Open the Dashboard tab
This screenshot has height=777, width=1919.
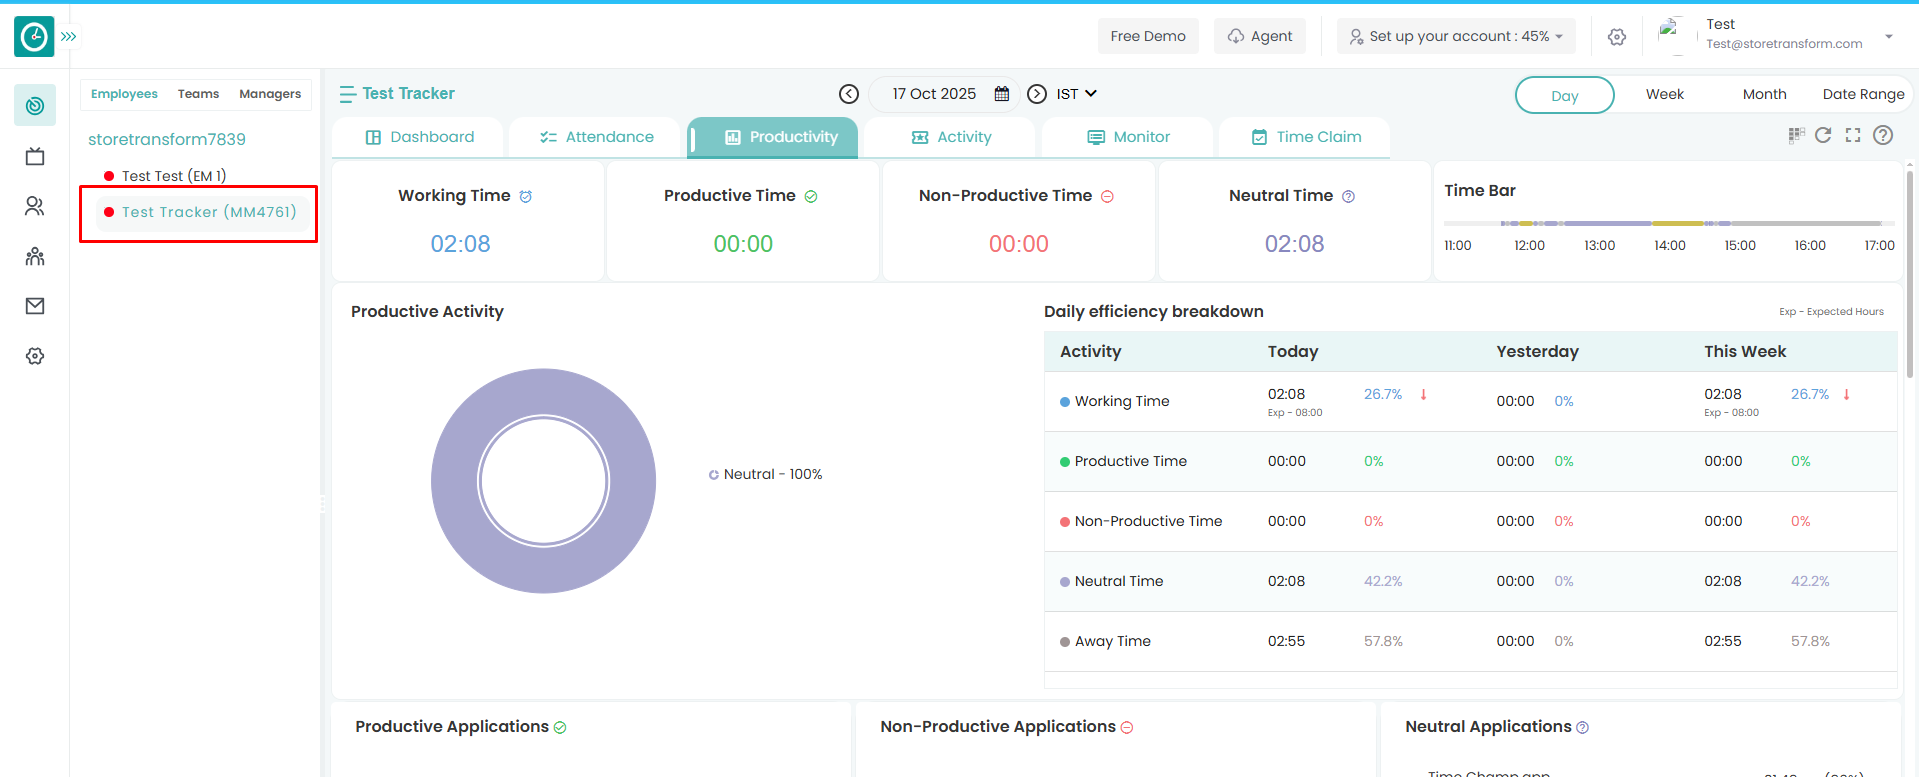(419, 137)
